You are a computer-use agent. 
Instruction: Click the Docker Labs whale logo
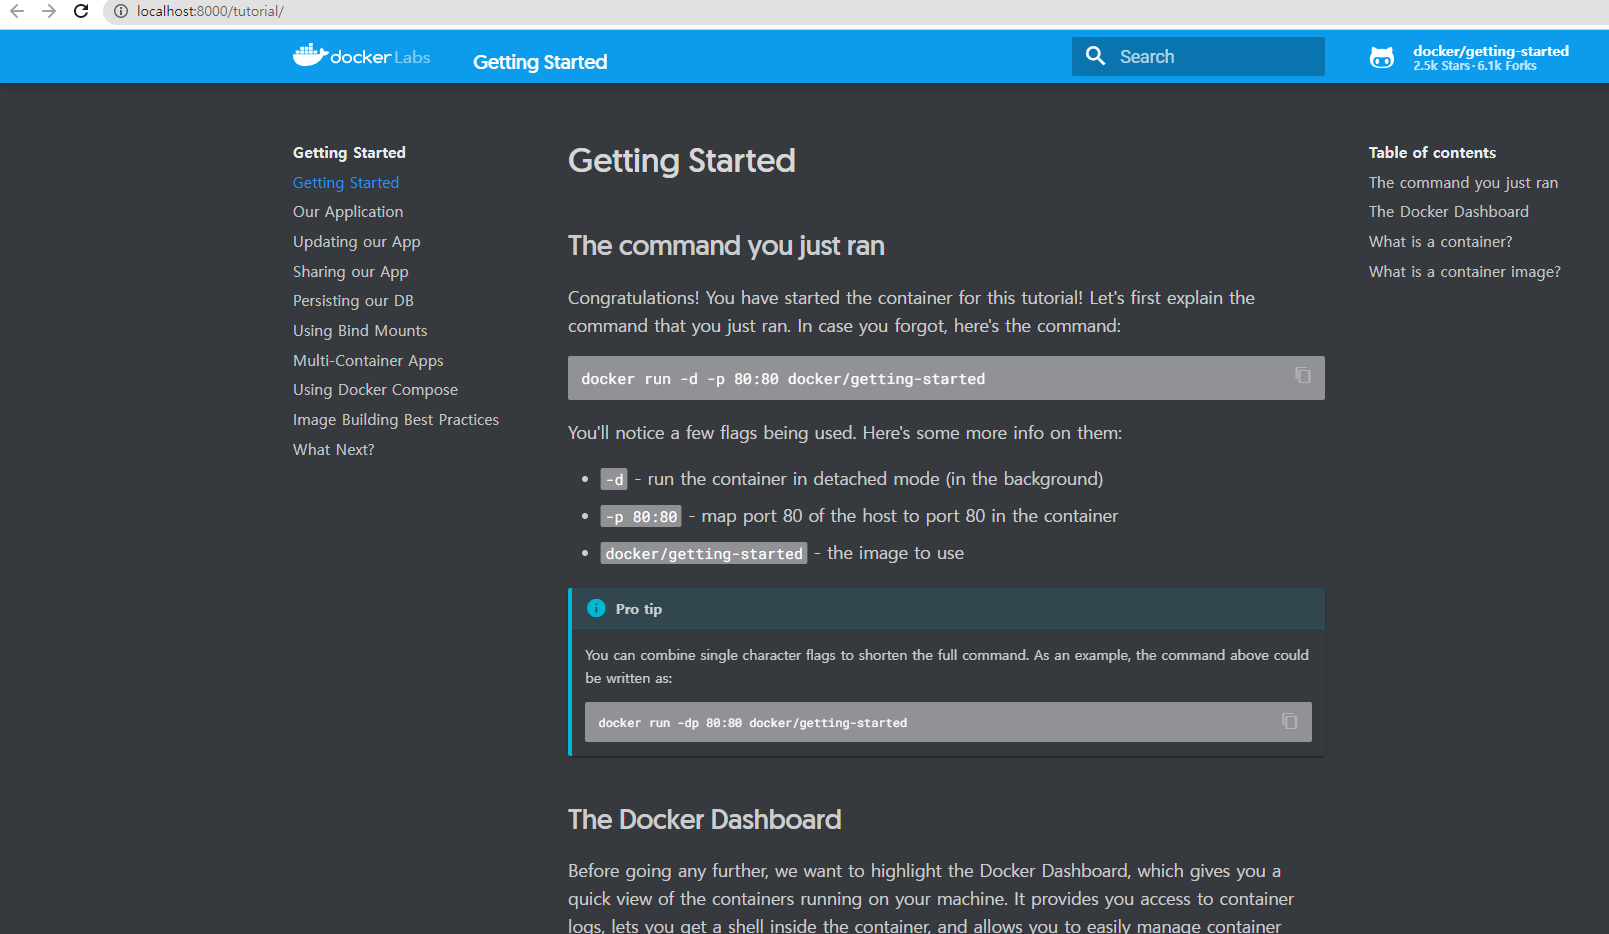tap(361, 56)
